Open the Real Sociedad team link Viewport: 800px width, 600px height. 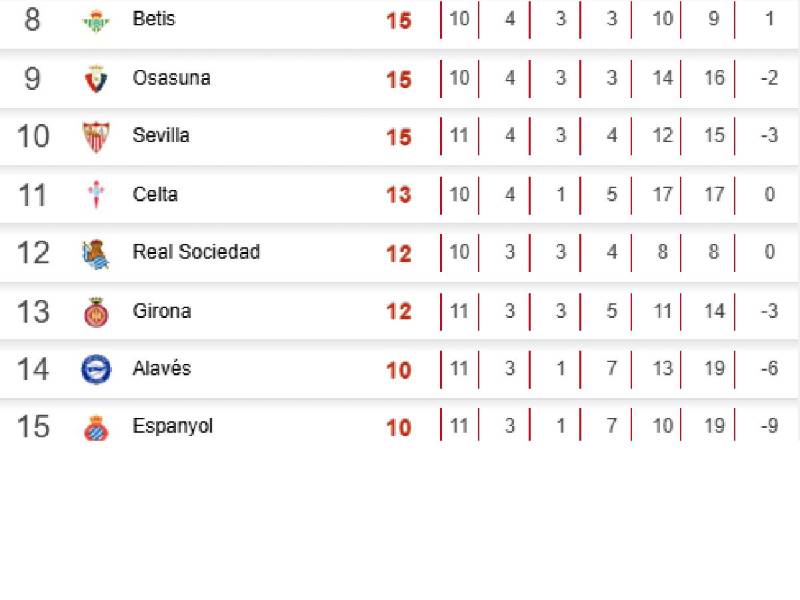[x=196, y=252]
